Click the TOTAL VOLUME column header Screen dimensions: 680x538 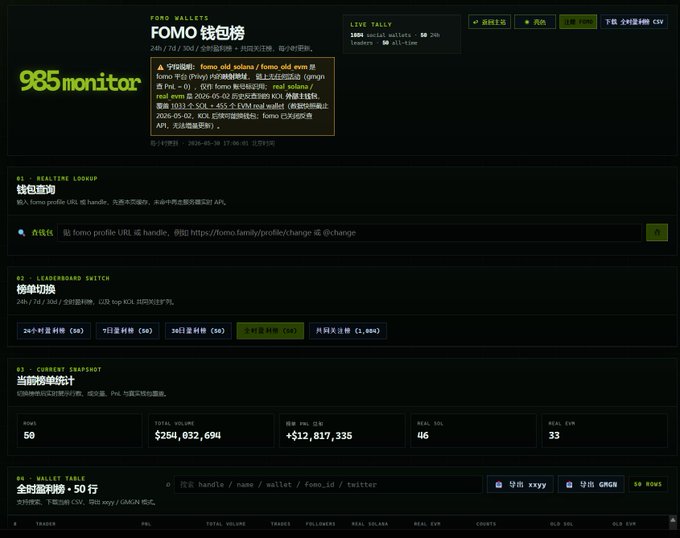coord(226,524)
